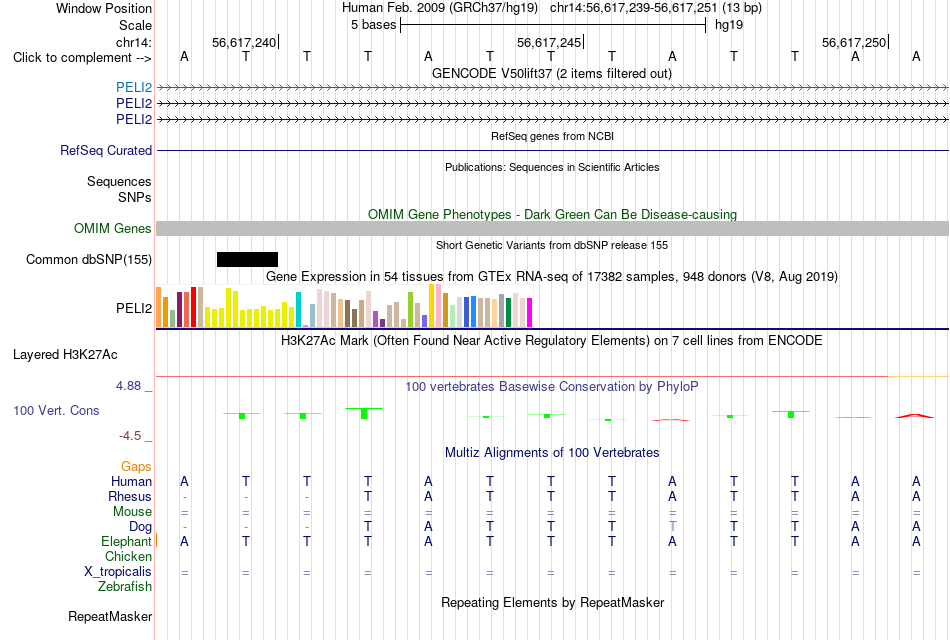Click 'Repeating Elements by RepeatMasker' title
The image size is (950, 640).
coord(552,603)
